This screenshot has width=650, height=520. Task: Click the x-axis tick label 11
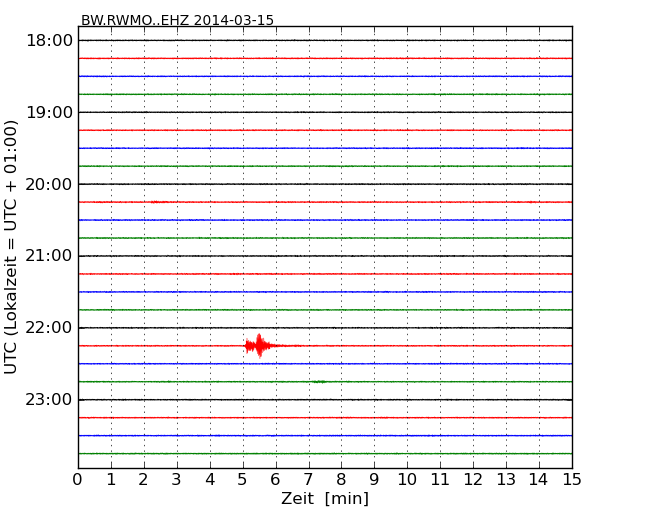pos(440,480)
